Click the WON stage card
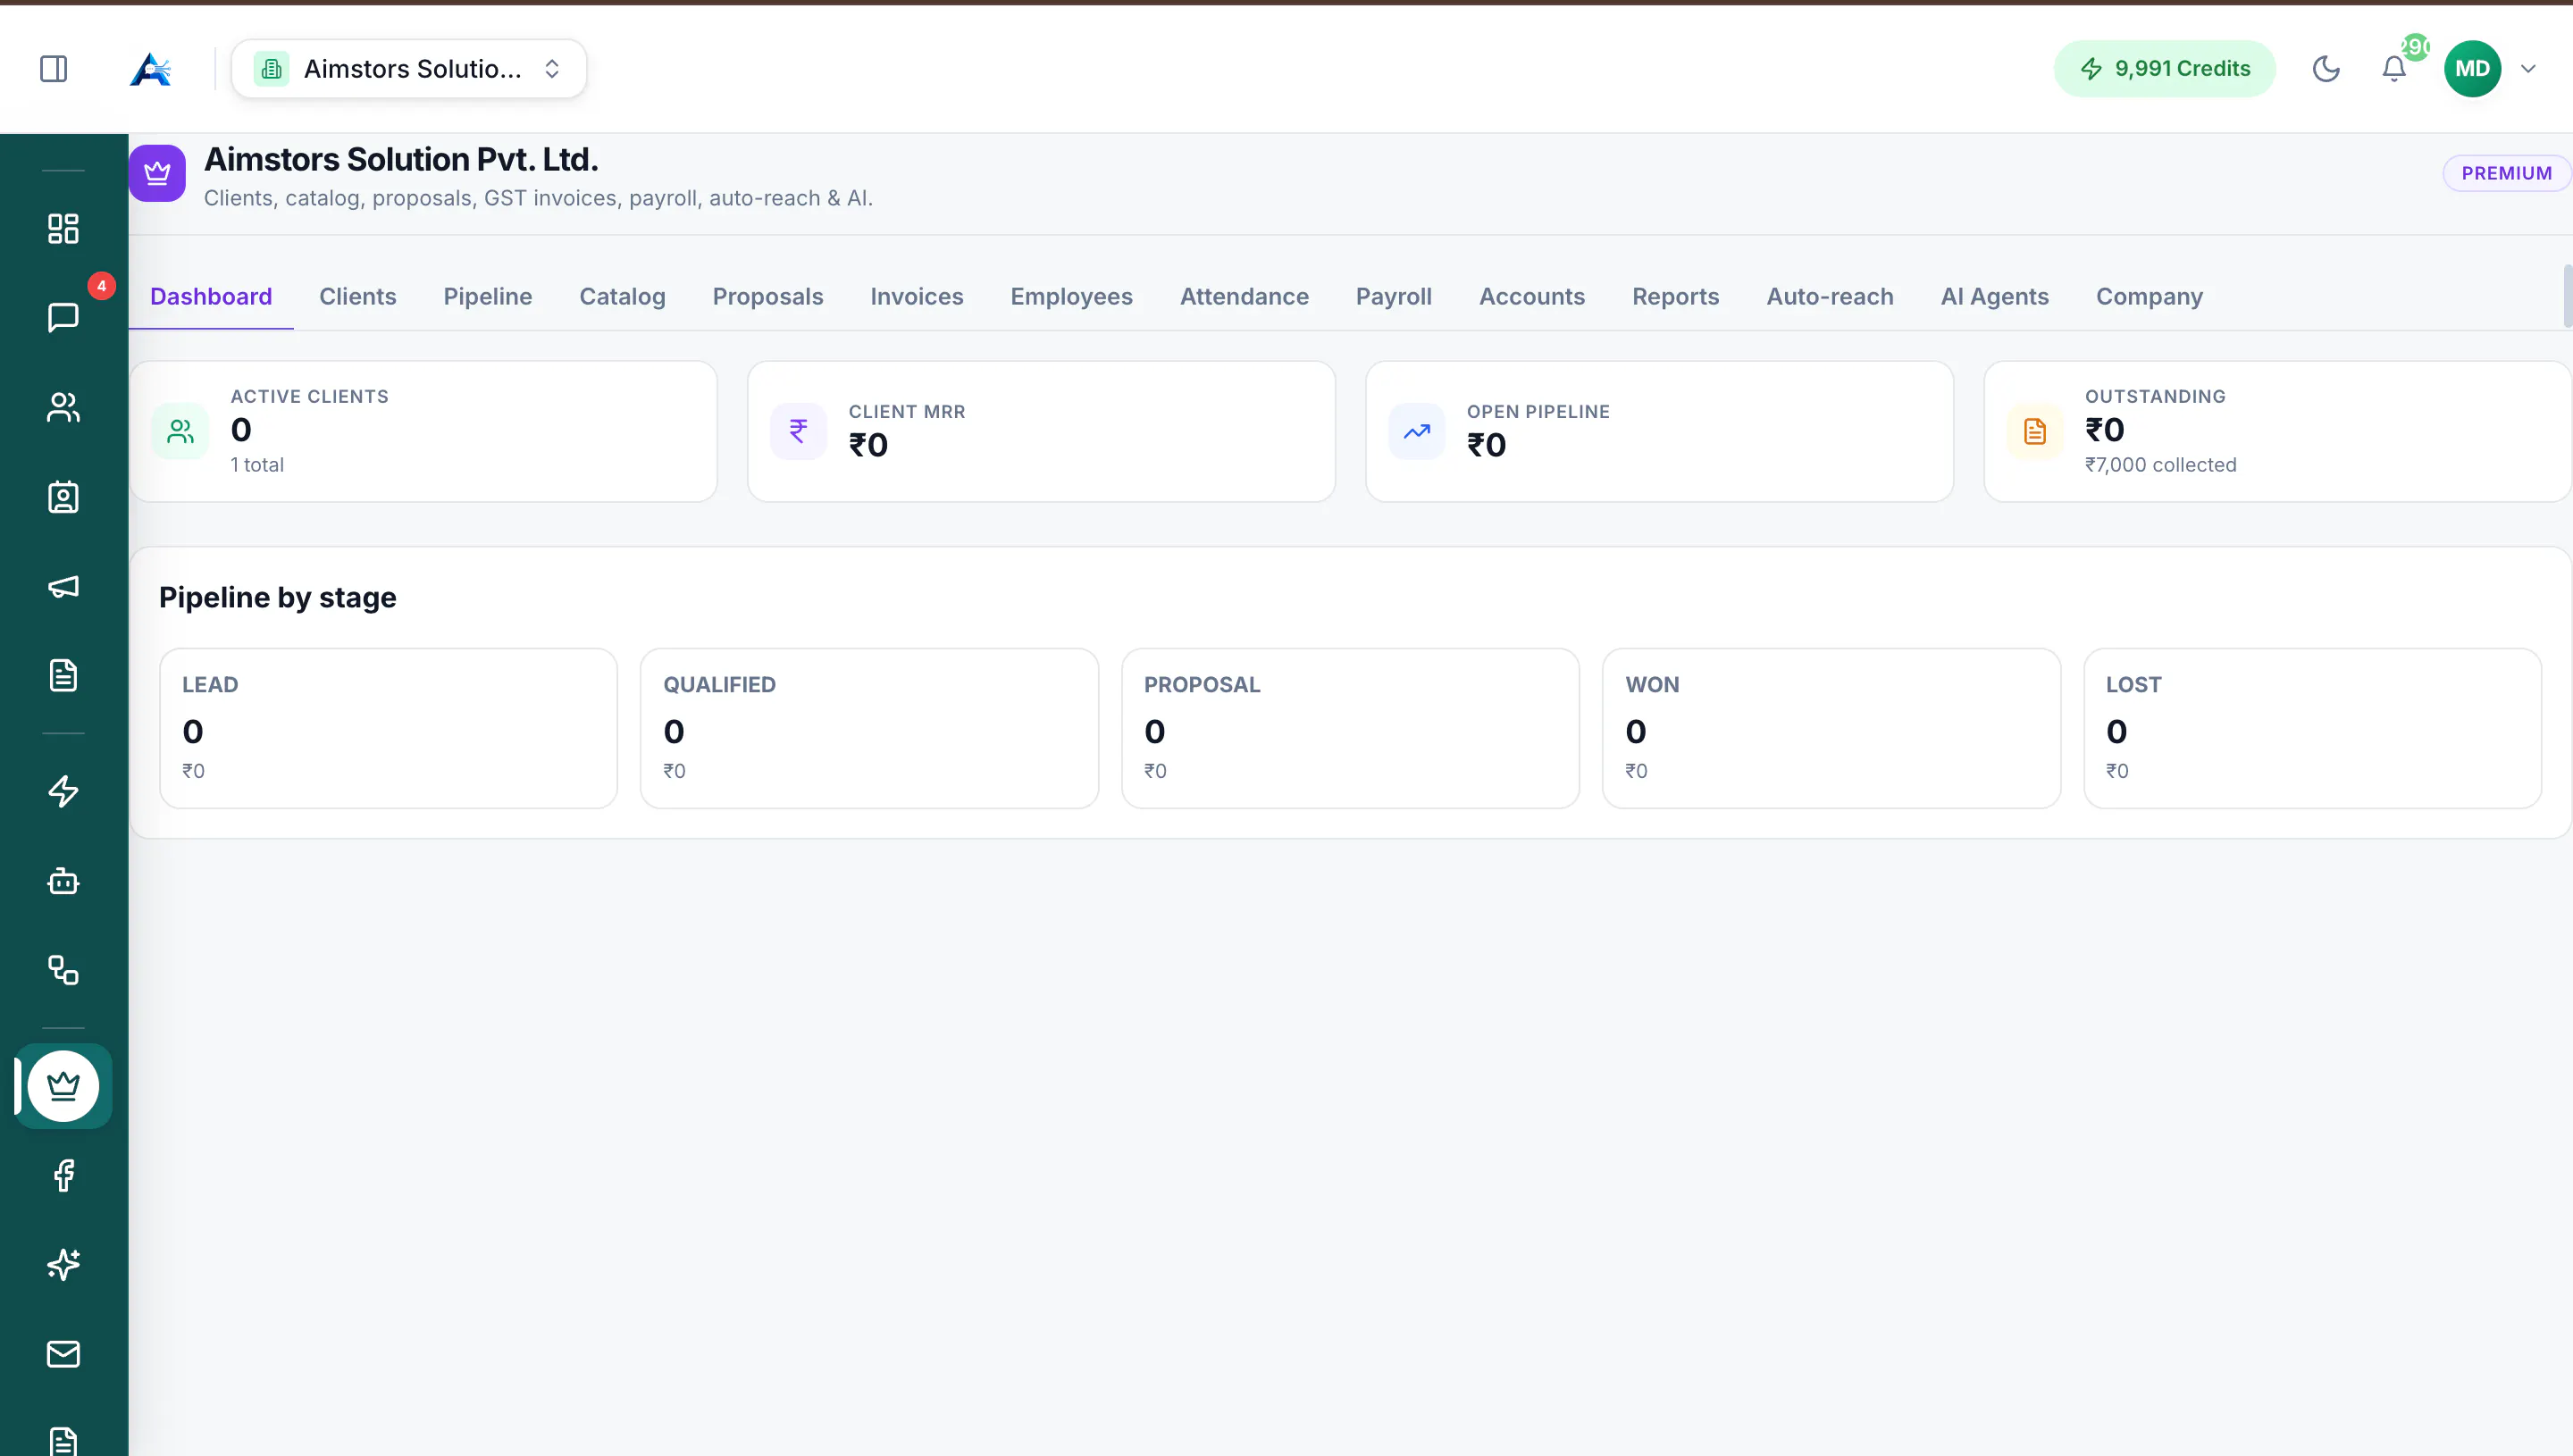Screen dimensions: 2573x1456 coord(1832,728)
